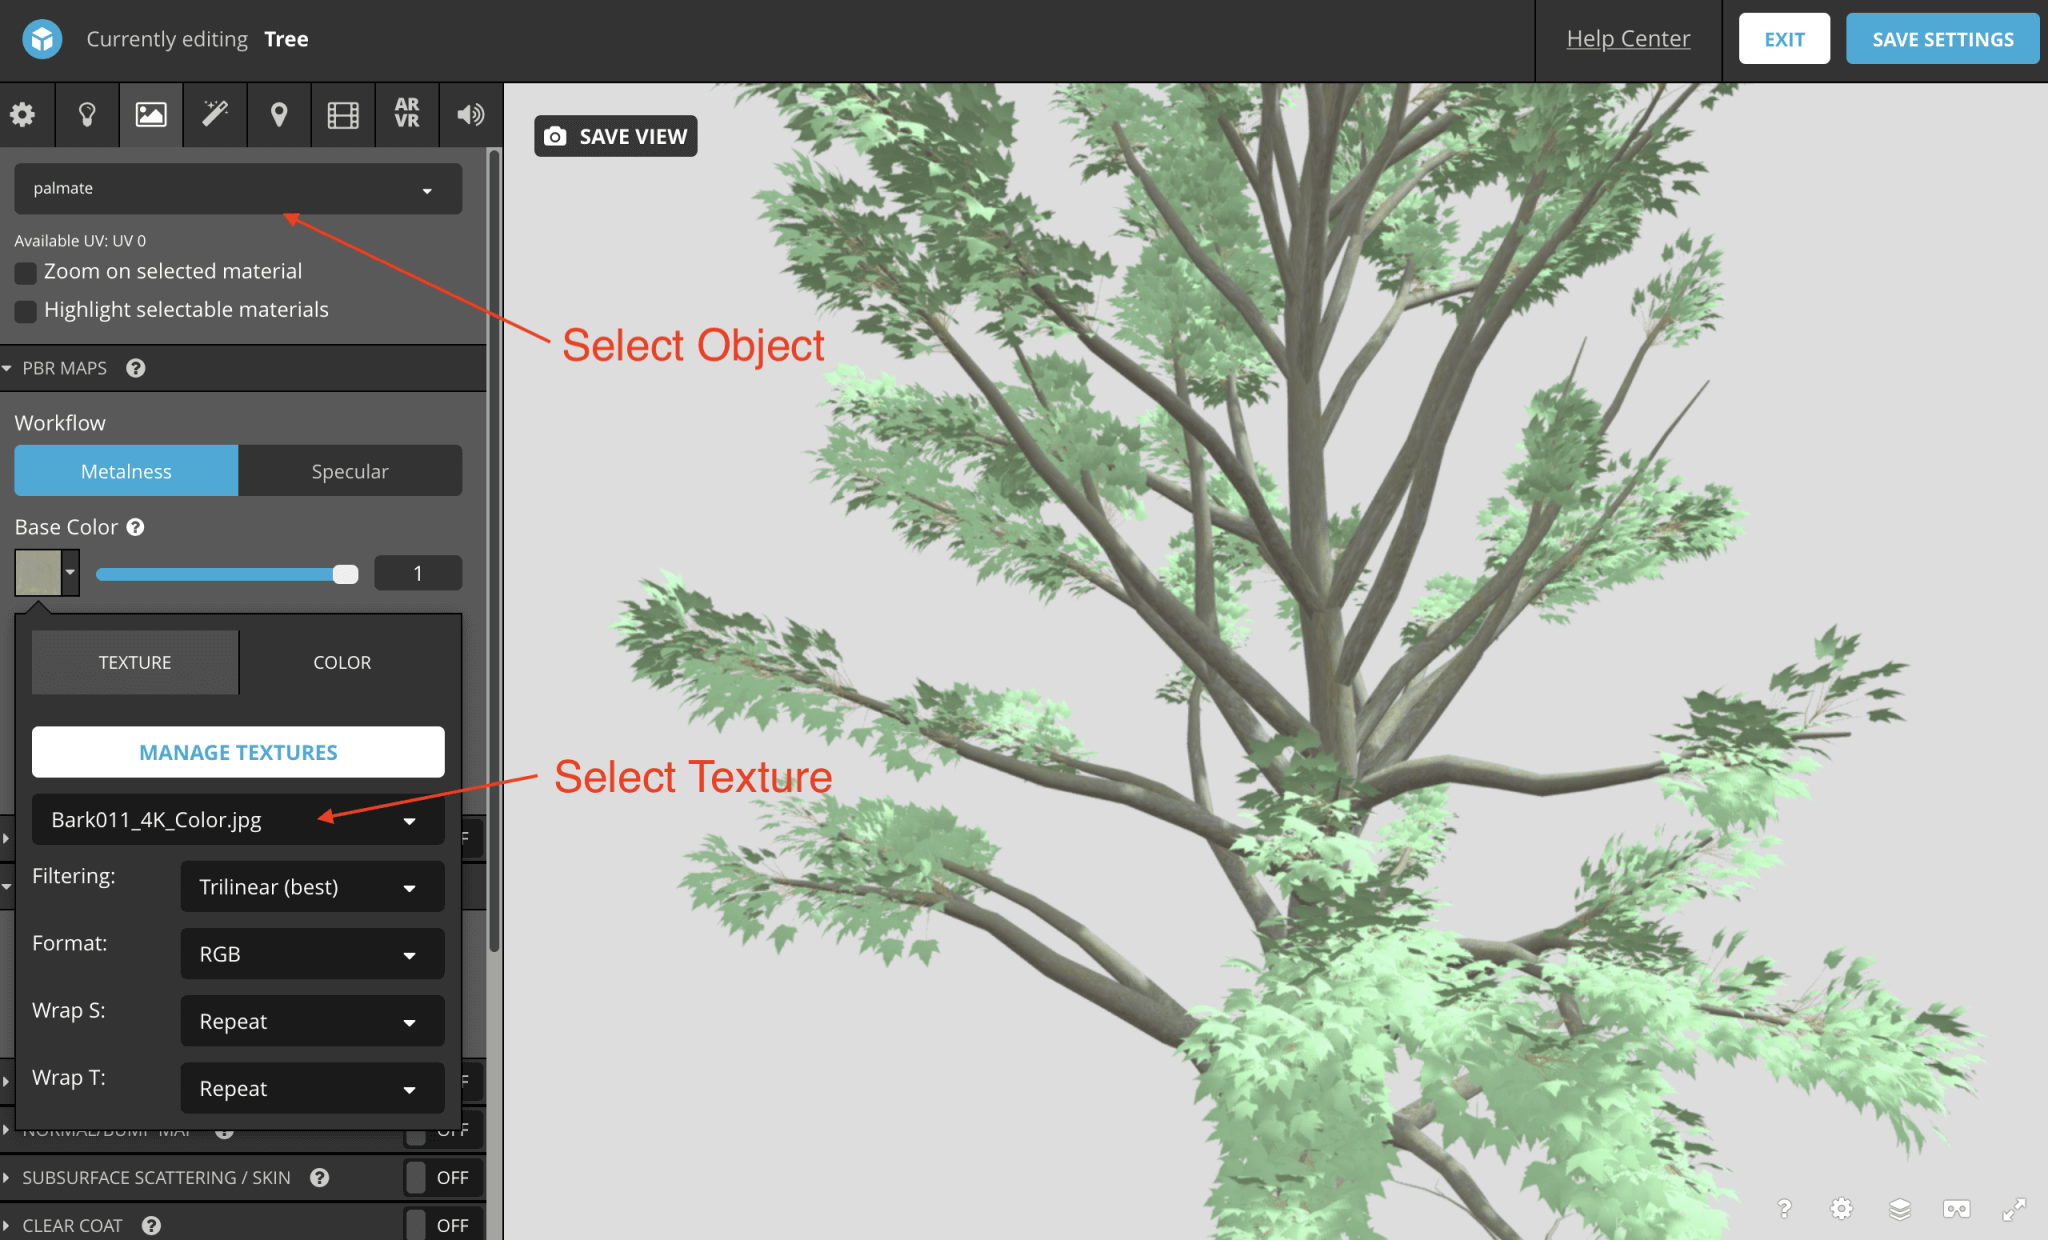This screenshot has height=1240, width=2048.
Task: Select the Animation film icon
Action: coord(343,115)
